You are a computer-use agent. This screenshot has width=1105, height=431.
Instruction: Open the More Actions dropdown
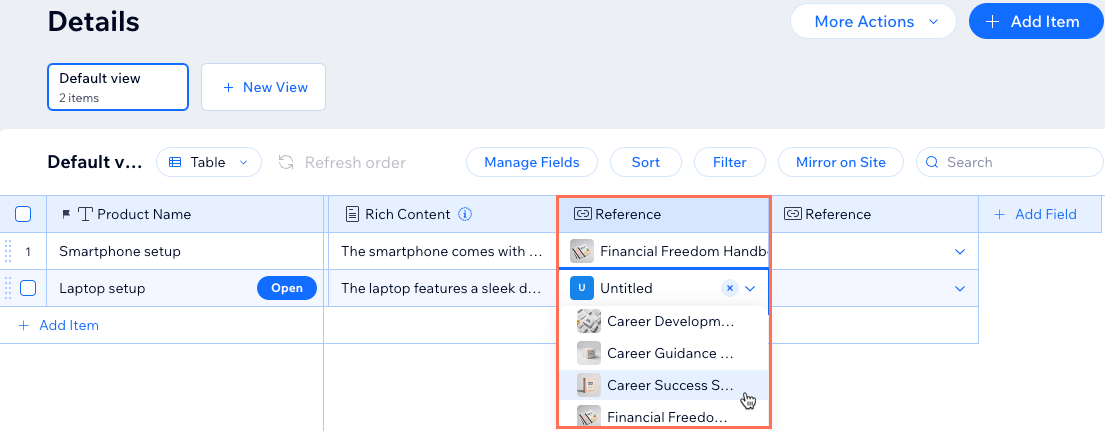(873, 22)
